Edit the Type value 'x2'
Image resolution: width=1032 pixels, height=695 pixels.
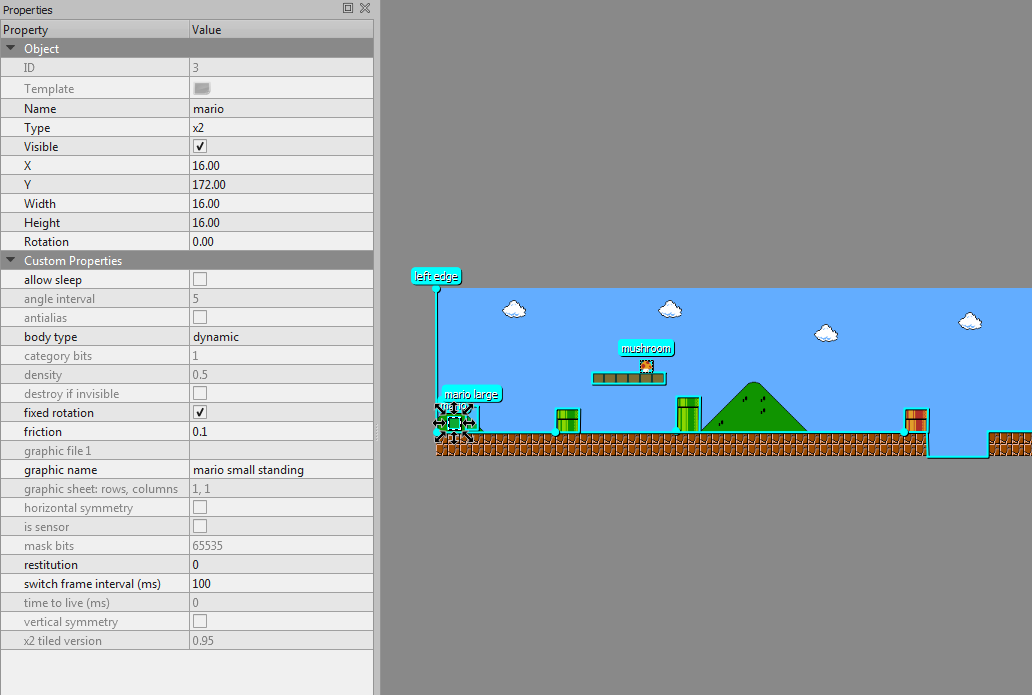coord(282,128)
